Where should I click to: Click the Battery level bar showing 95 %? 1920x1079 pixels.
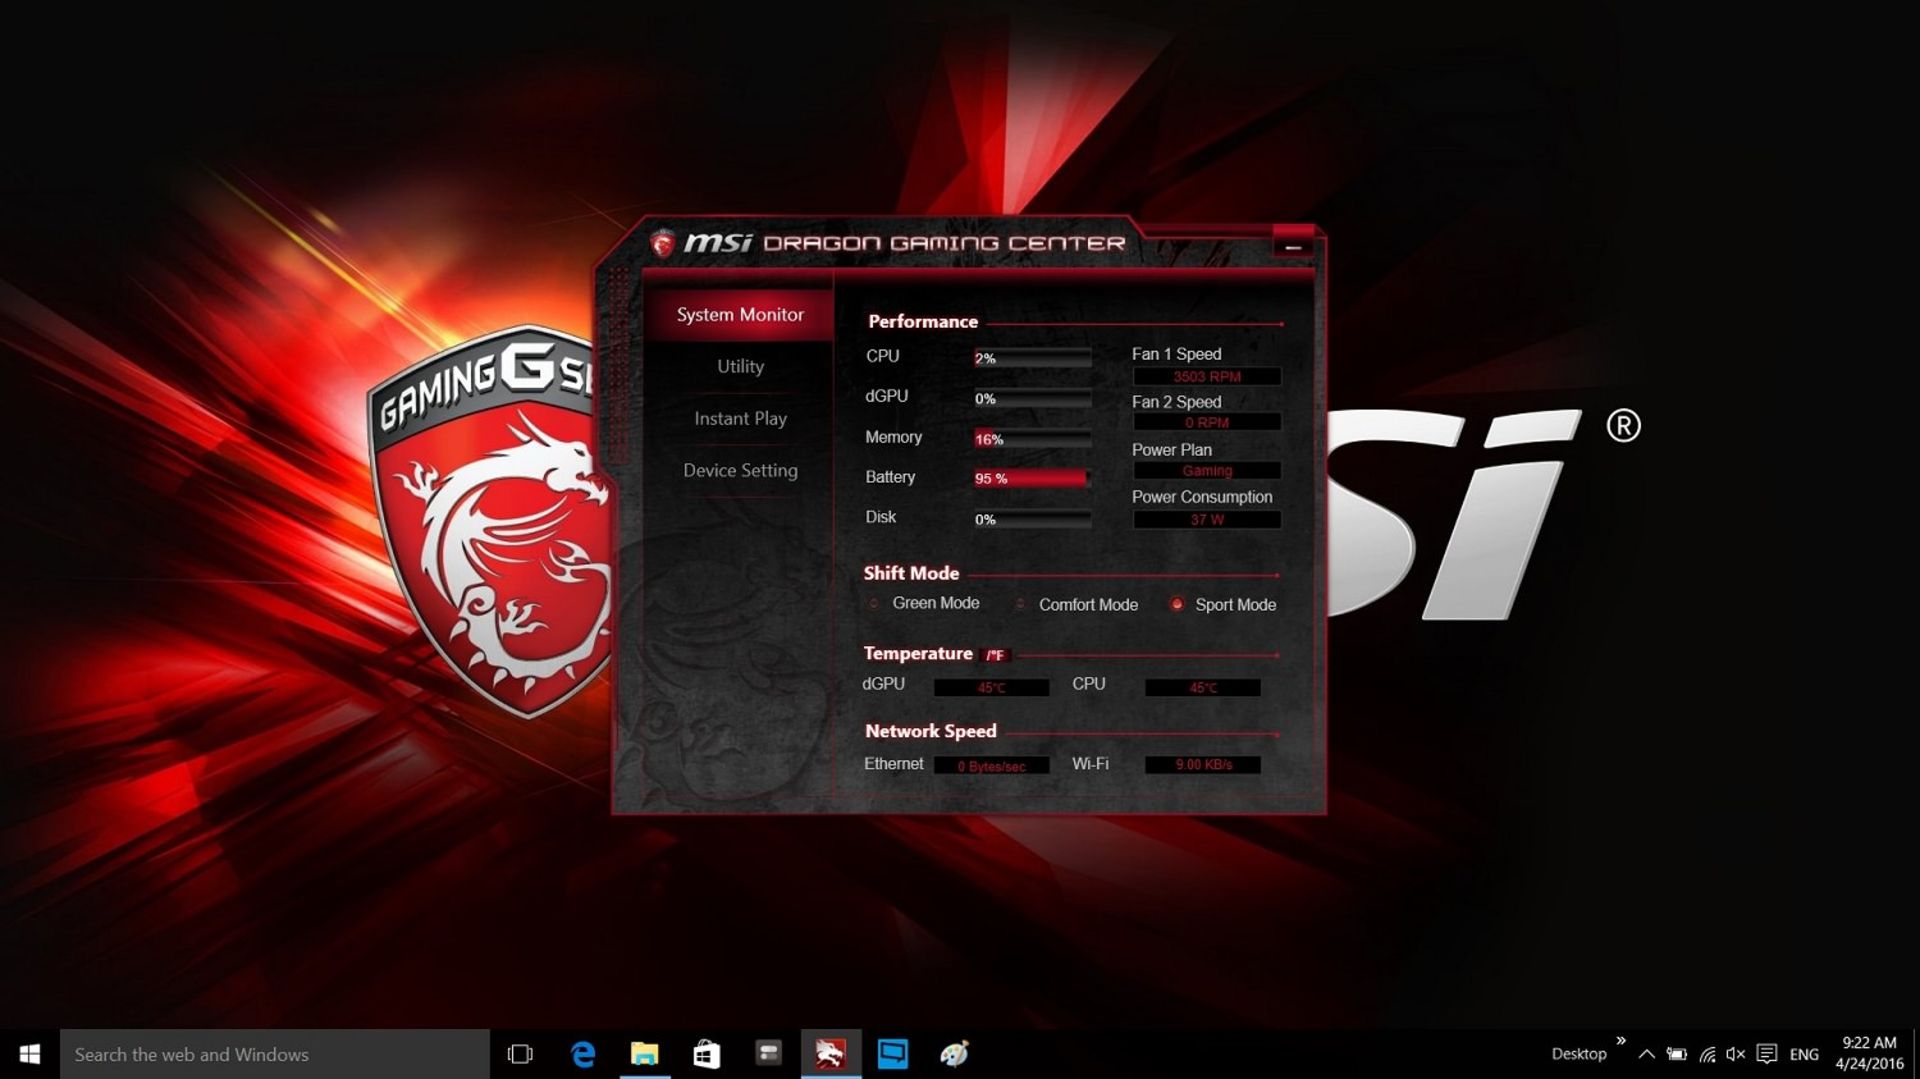coord(1032,479)
